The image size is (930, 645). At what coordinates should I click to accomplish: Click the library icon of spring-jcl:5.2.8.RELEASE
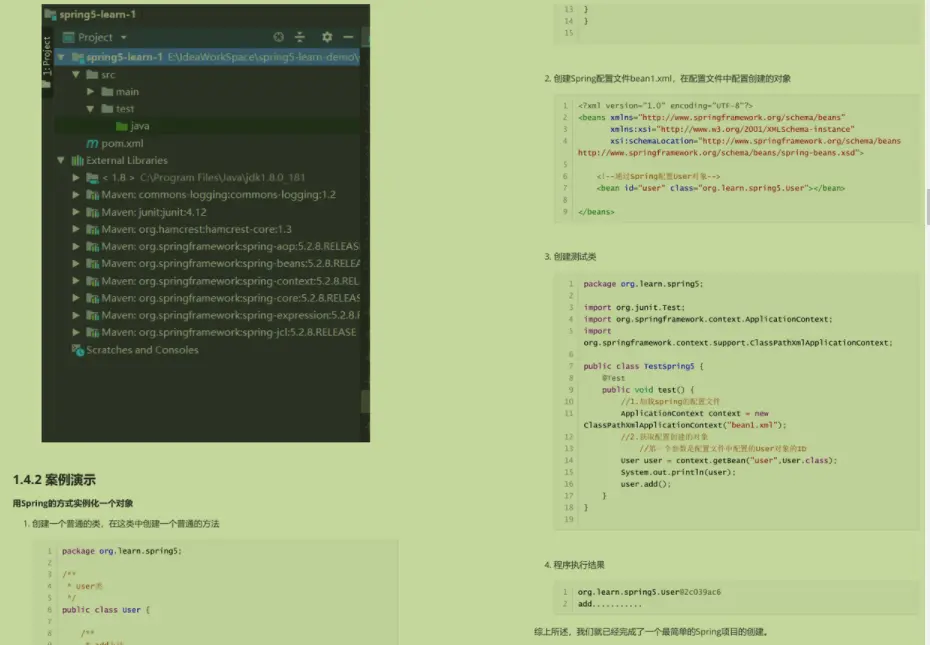tap(92, 333)
